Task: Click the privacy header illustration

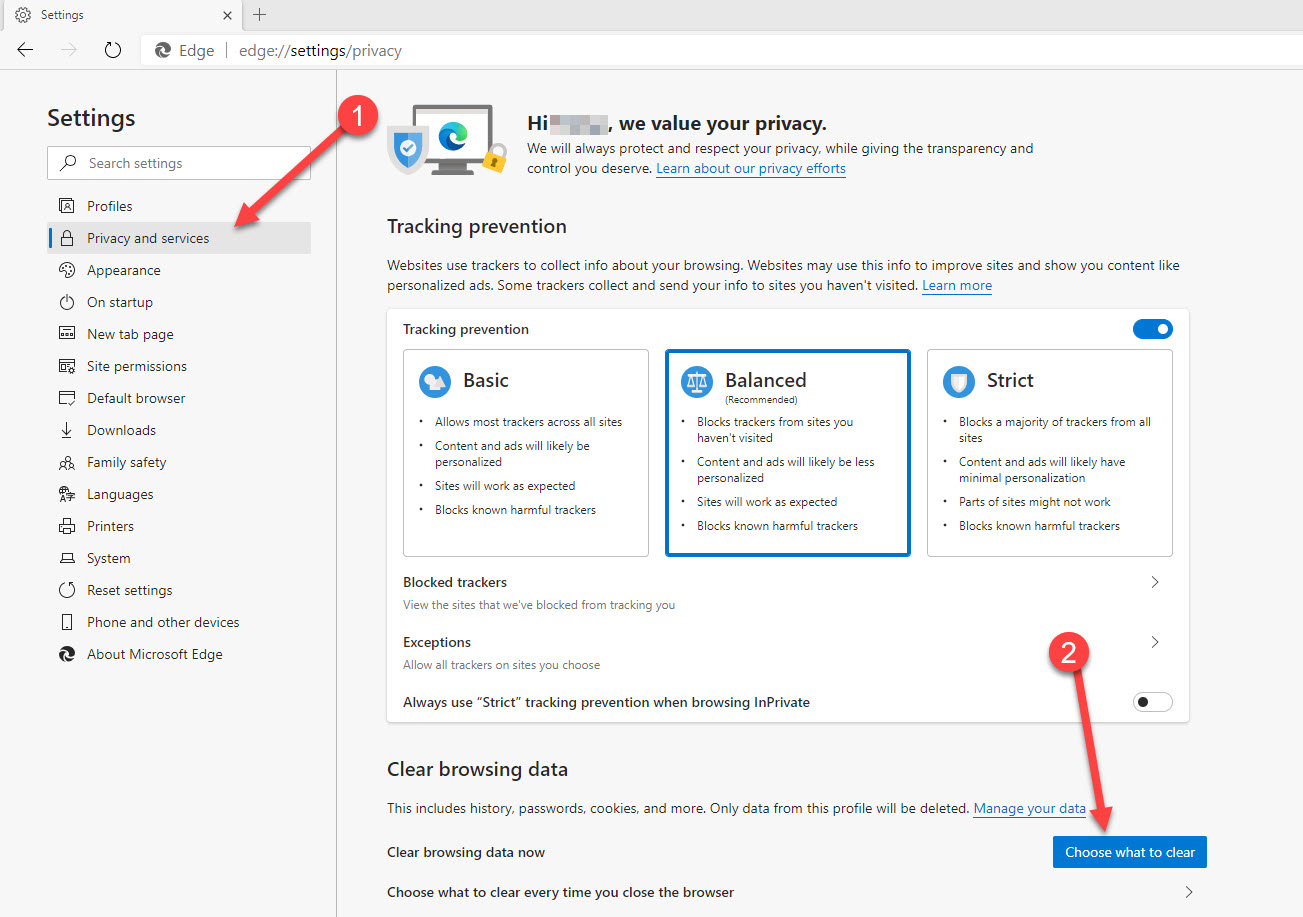Action: [448, 140]
